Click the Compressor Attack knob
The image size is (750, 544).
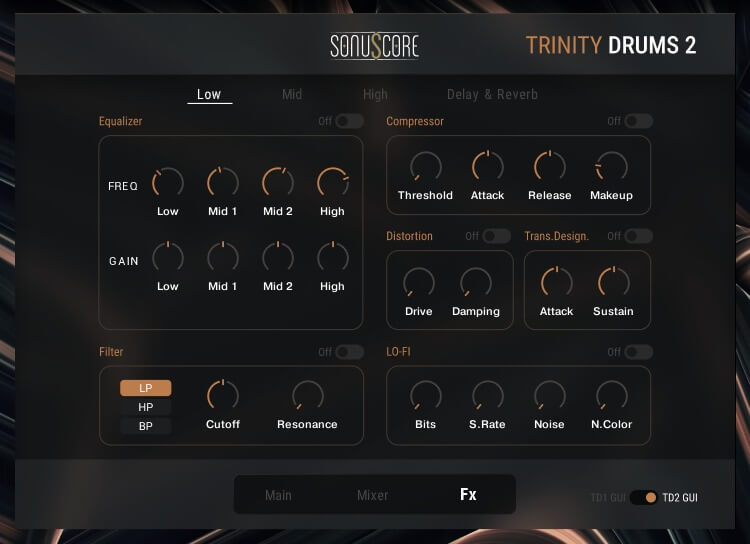coord(488,167)
